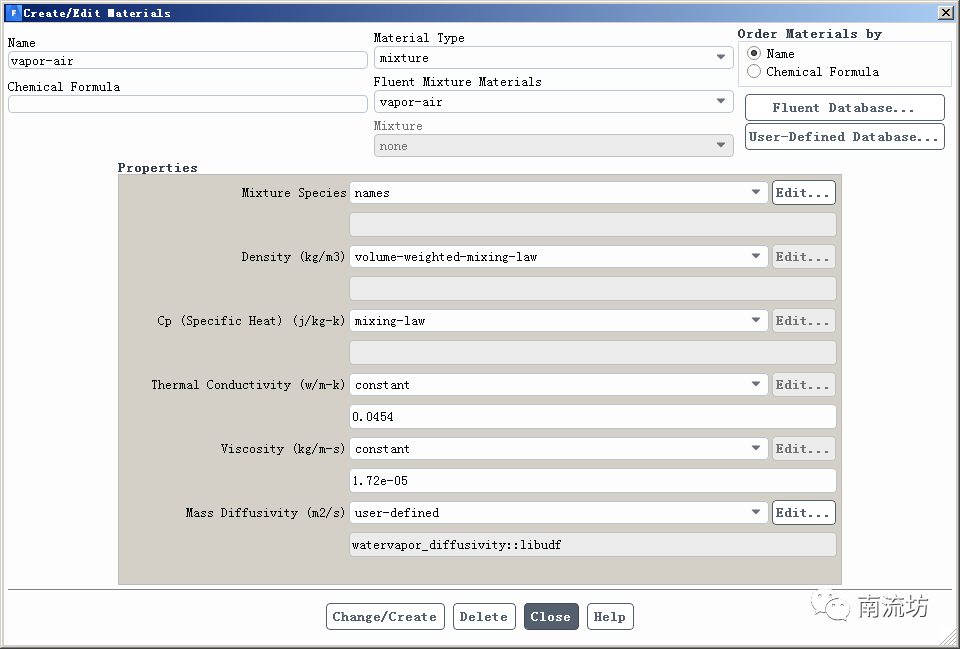Click Edit button for Mixture Species
Image resolution: width=960 pixels, height=649 pixels.
[x=803, y=193]
